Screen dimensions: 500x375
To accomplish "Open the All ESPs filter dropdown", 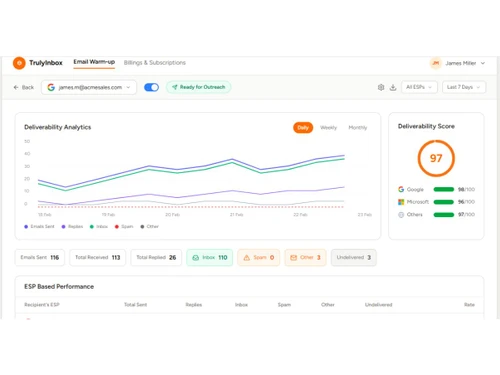I will (x=419, y=87).
